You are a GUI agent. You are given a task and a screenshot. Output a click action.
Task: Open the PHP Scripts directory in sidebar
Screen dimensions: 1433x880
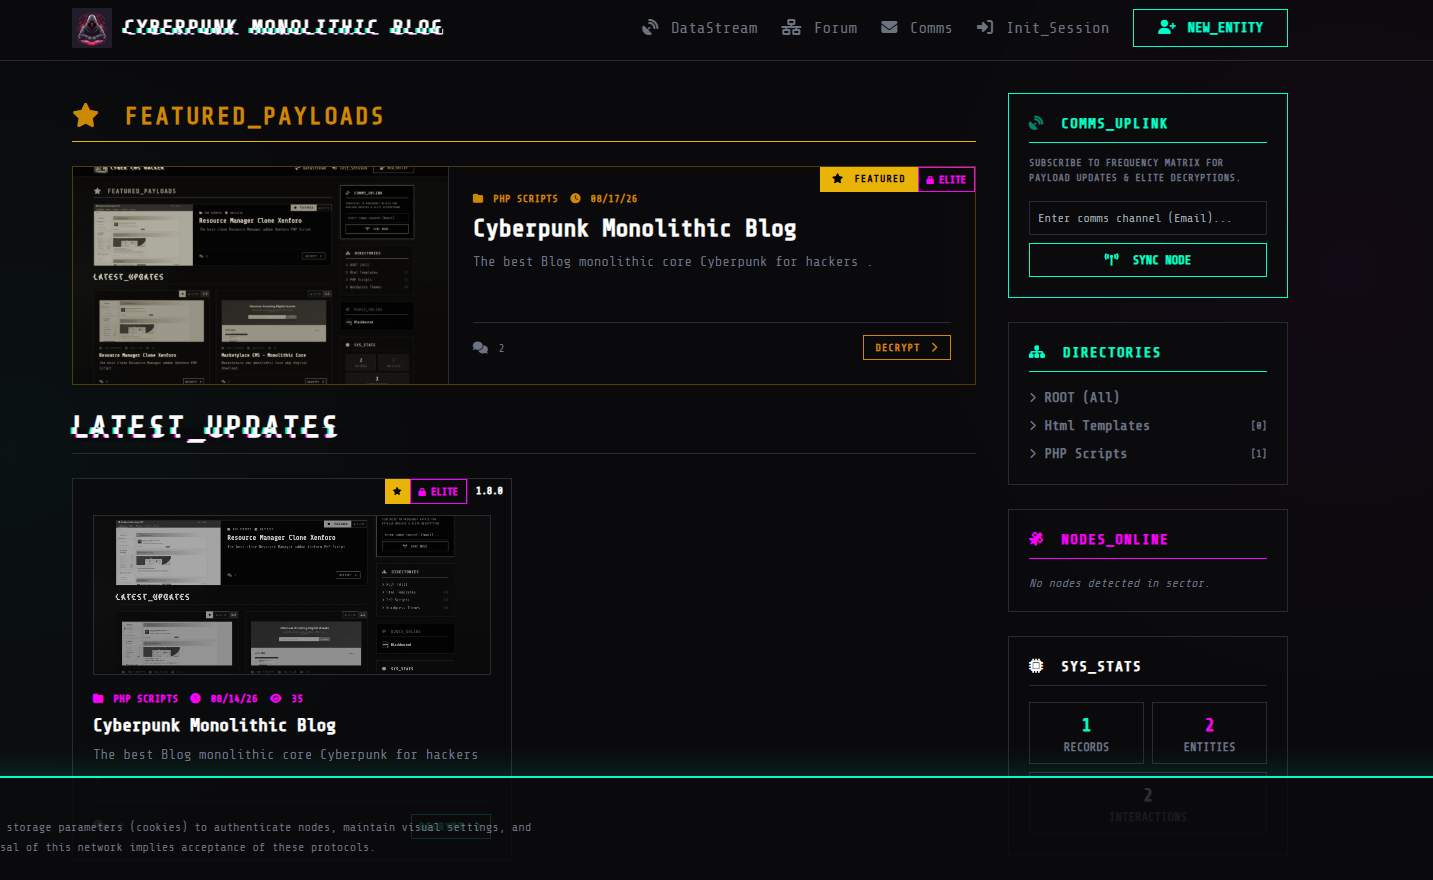click(x=1086, y=454)
